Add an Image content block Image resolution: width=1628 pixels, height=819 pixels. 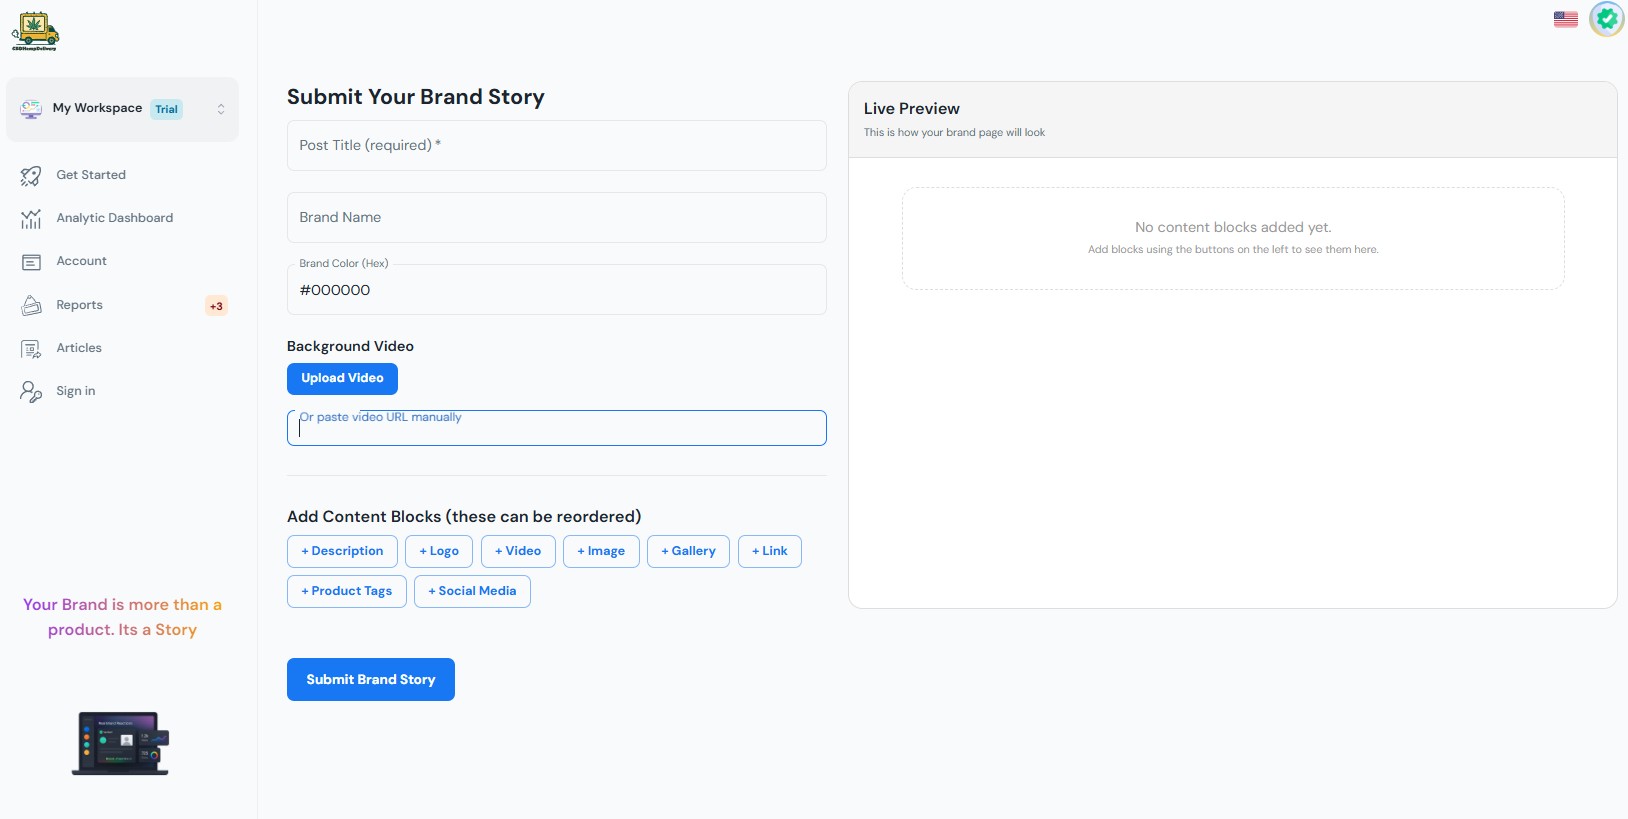[x=601, y=551]
